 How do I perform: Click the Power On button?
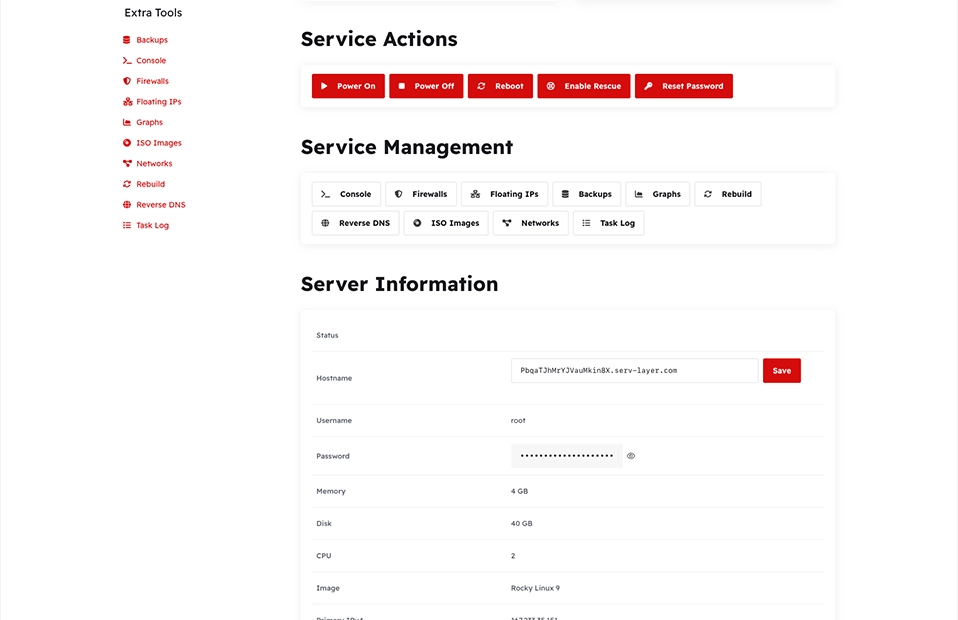(348, 86)
